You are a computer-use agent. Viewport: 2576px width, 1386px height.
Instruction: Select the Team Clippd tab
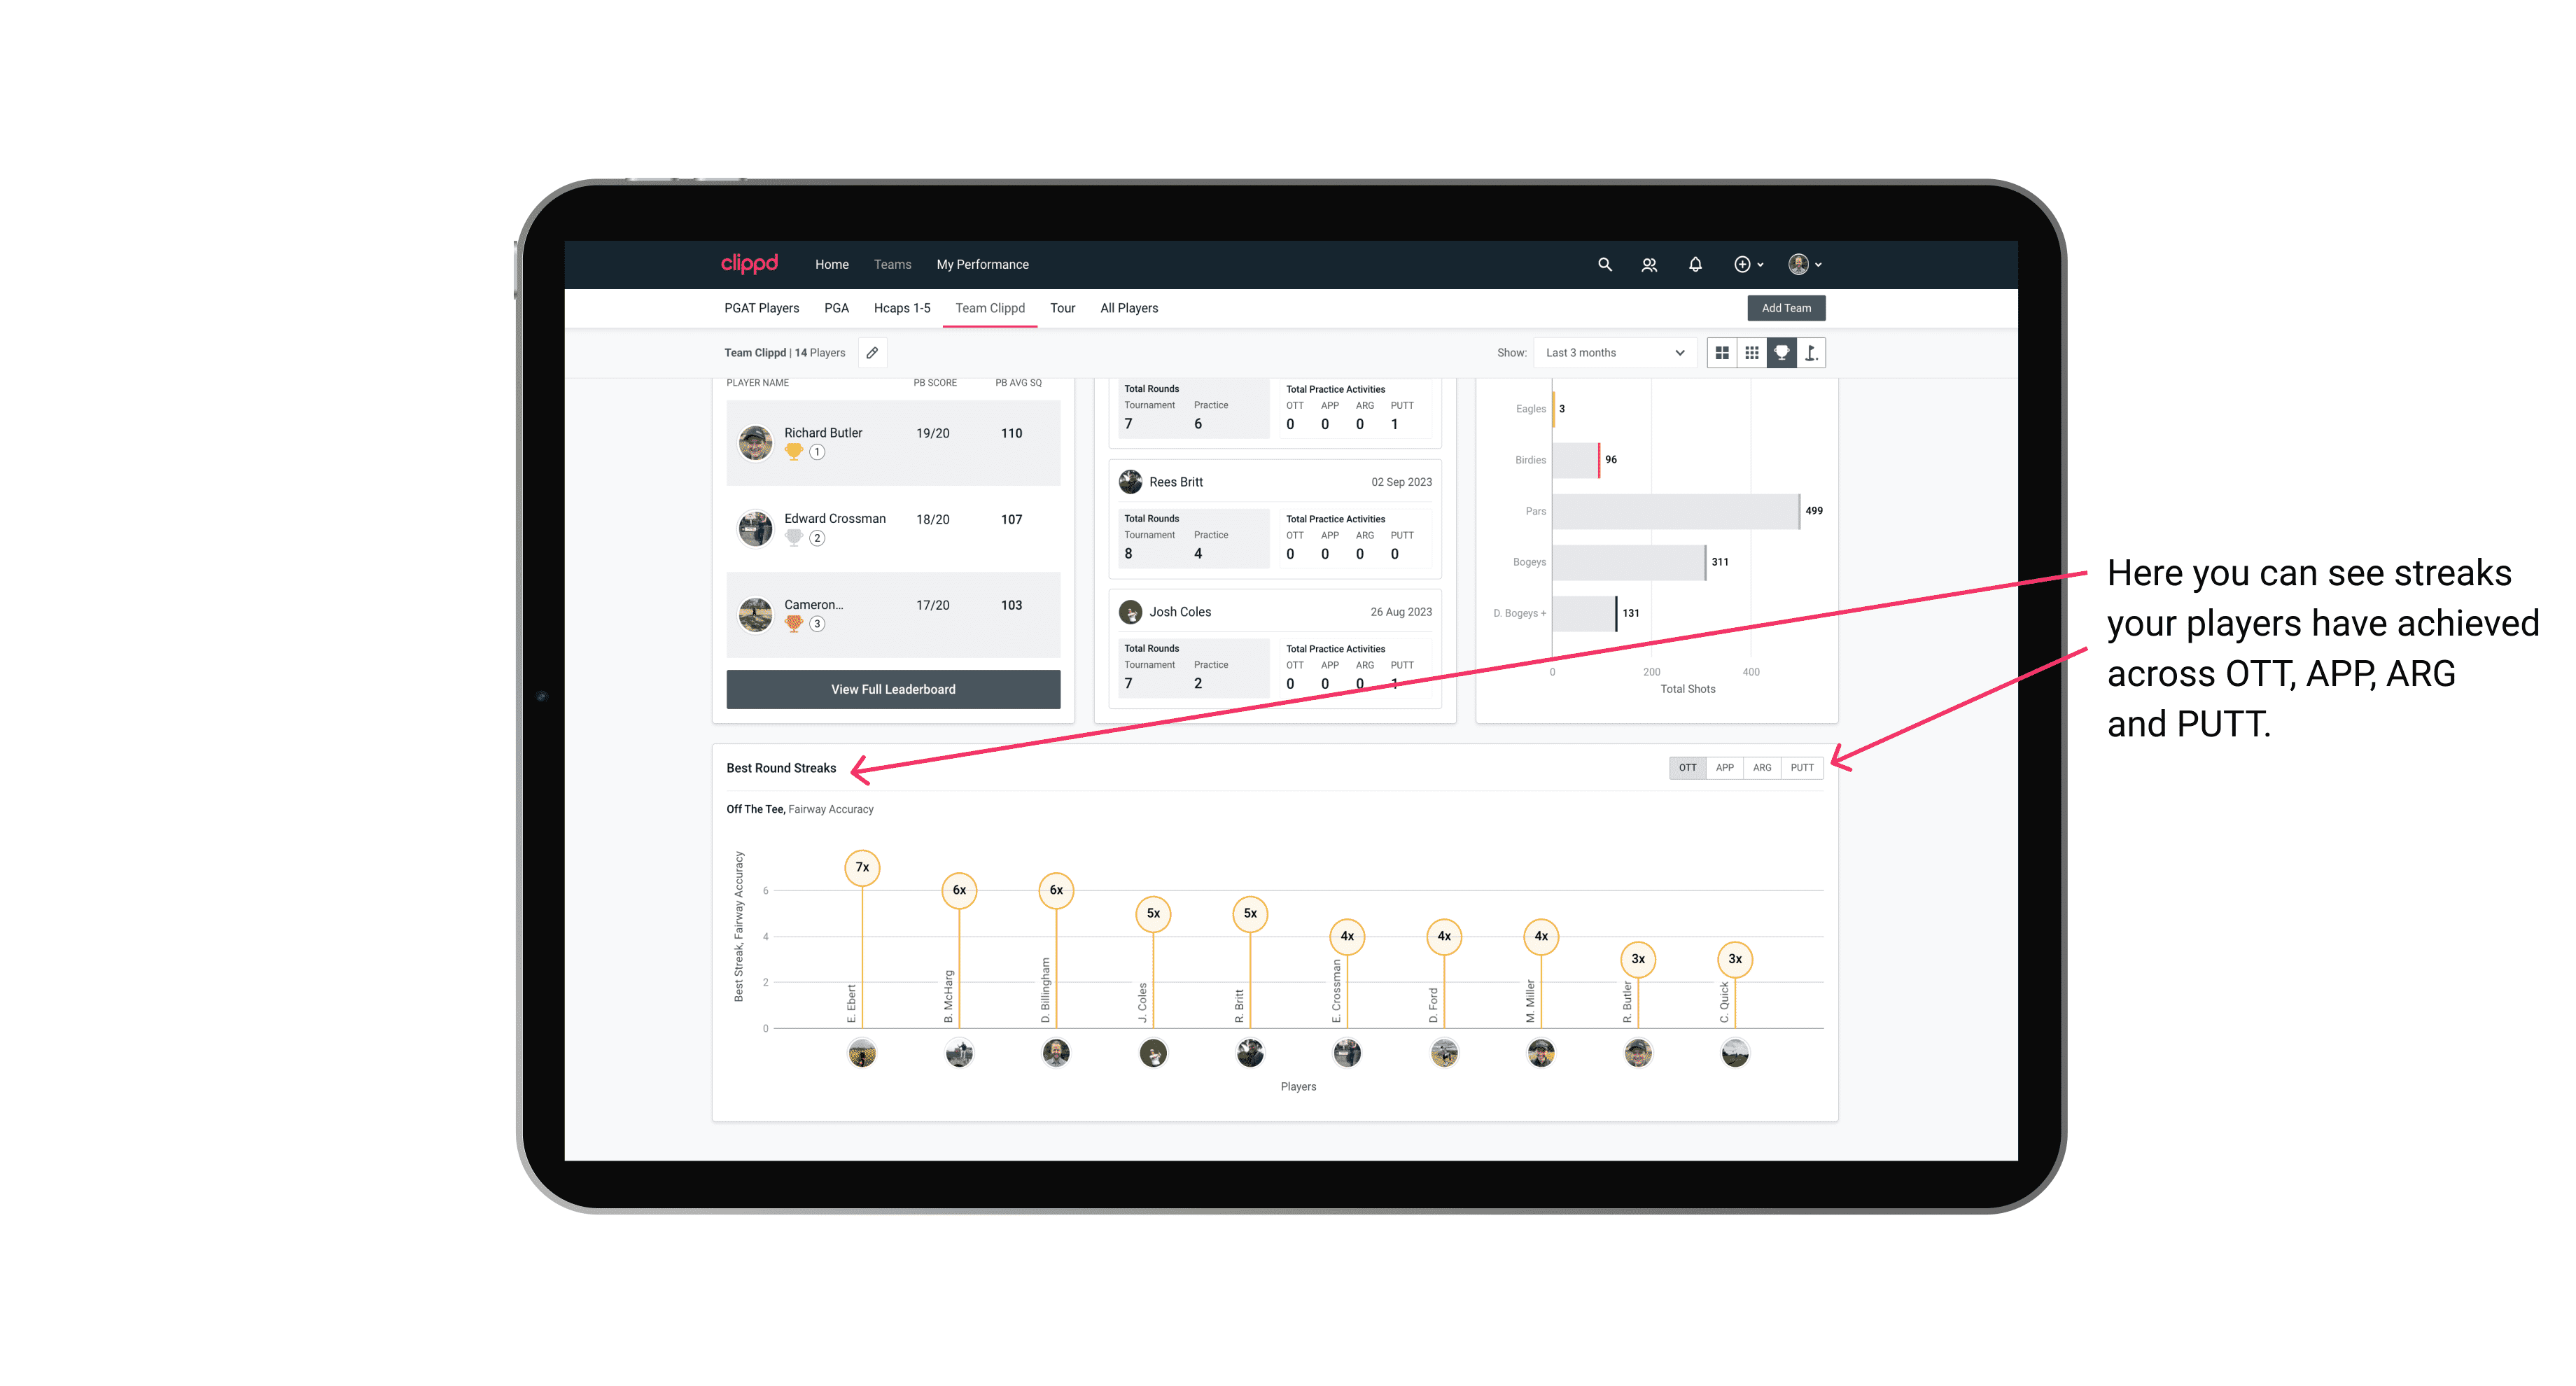click(991, 307)
